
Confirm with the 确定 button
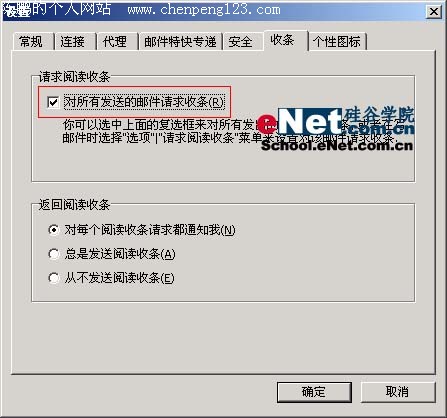[314, 392]
